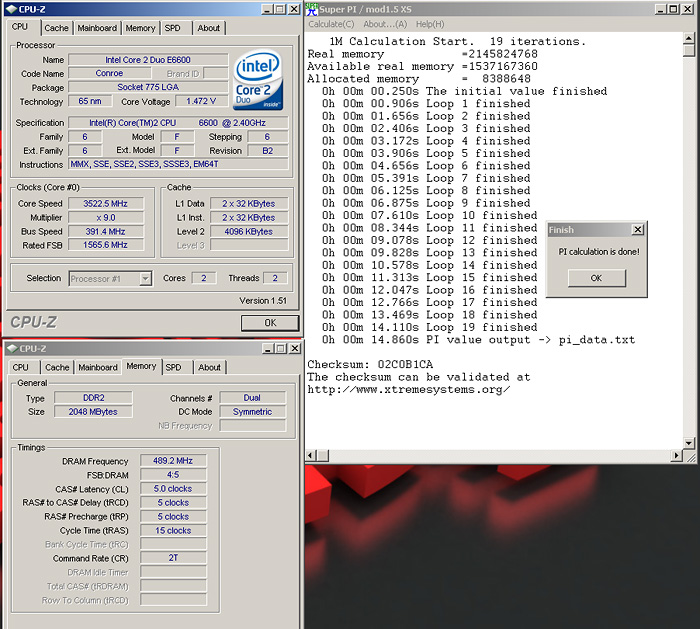Click the Technology value 65 nm

point(90,101)
